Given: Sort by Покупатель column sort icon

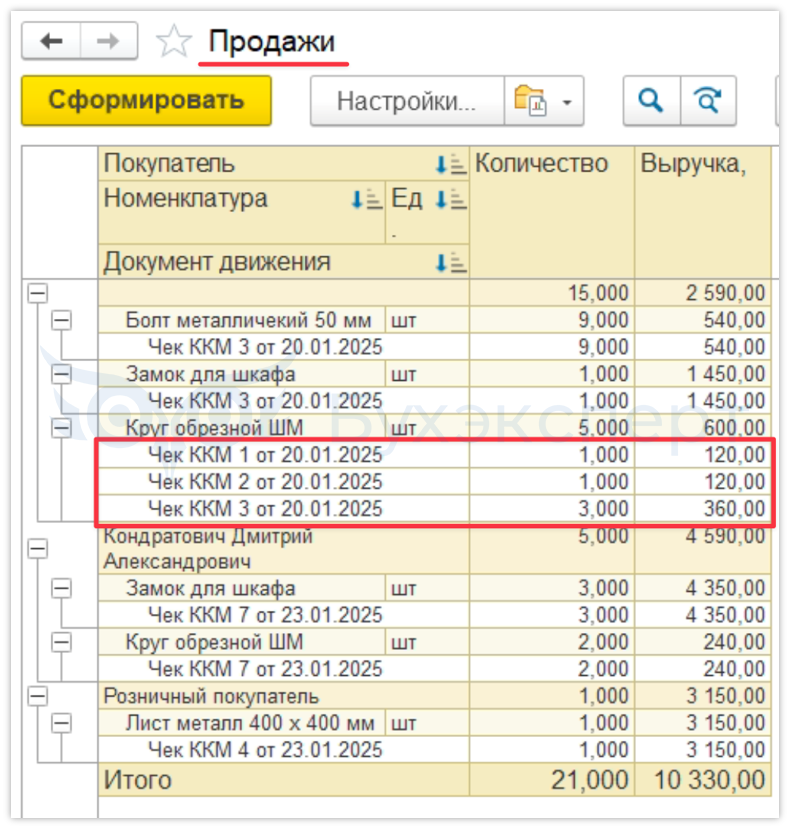Looking at the screenshot, I should click(x=451, y=164).
